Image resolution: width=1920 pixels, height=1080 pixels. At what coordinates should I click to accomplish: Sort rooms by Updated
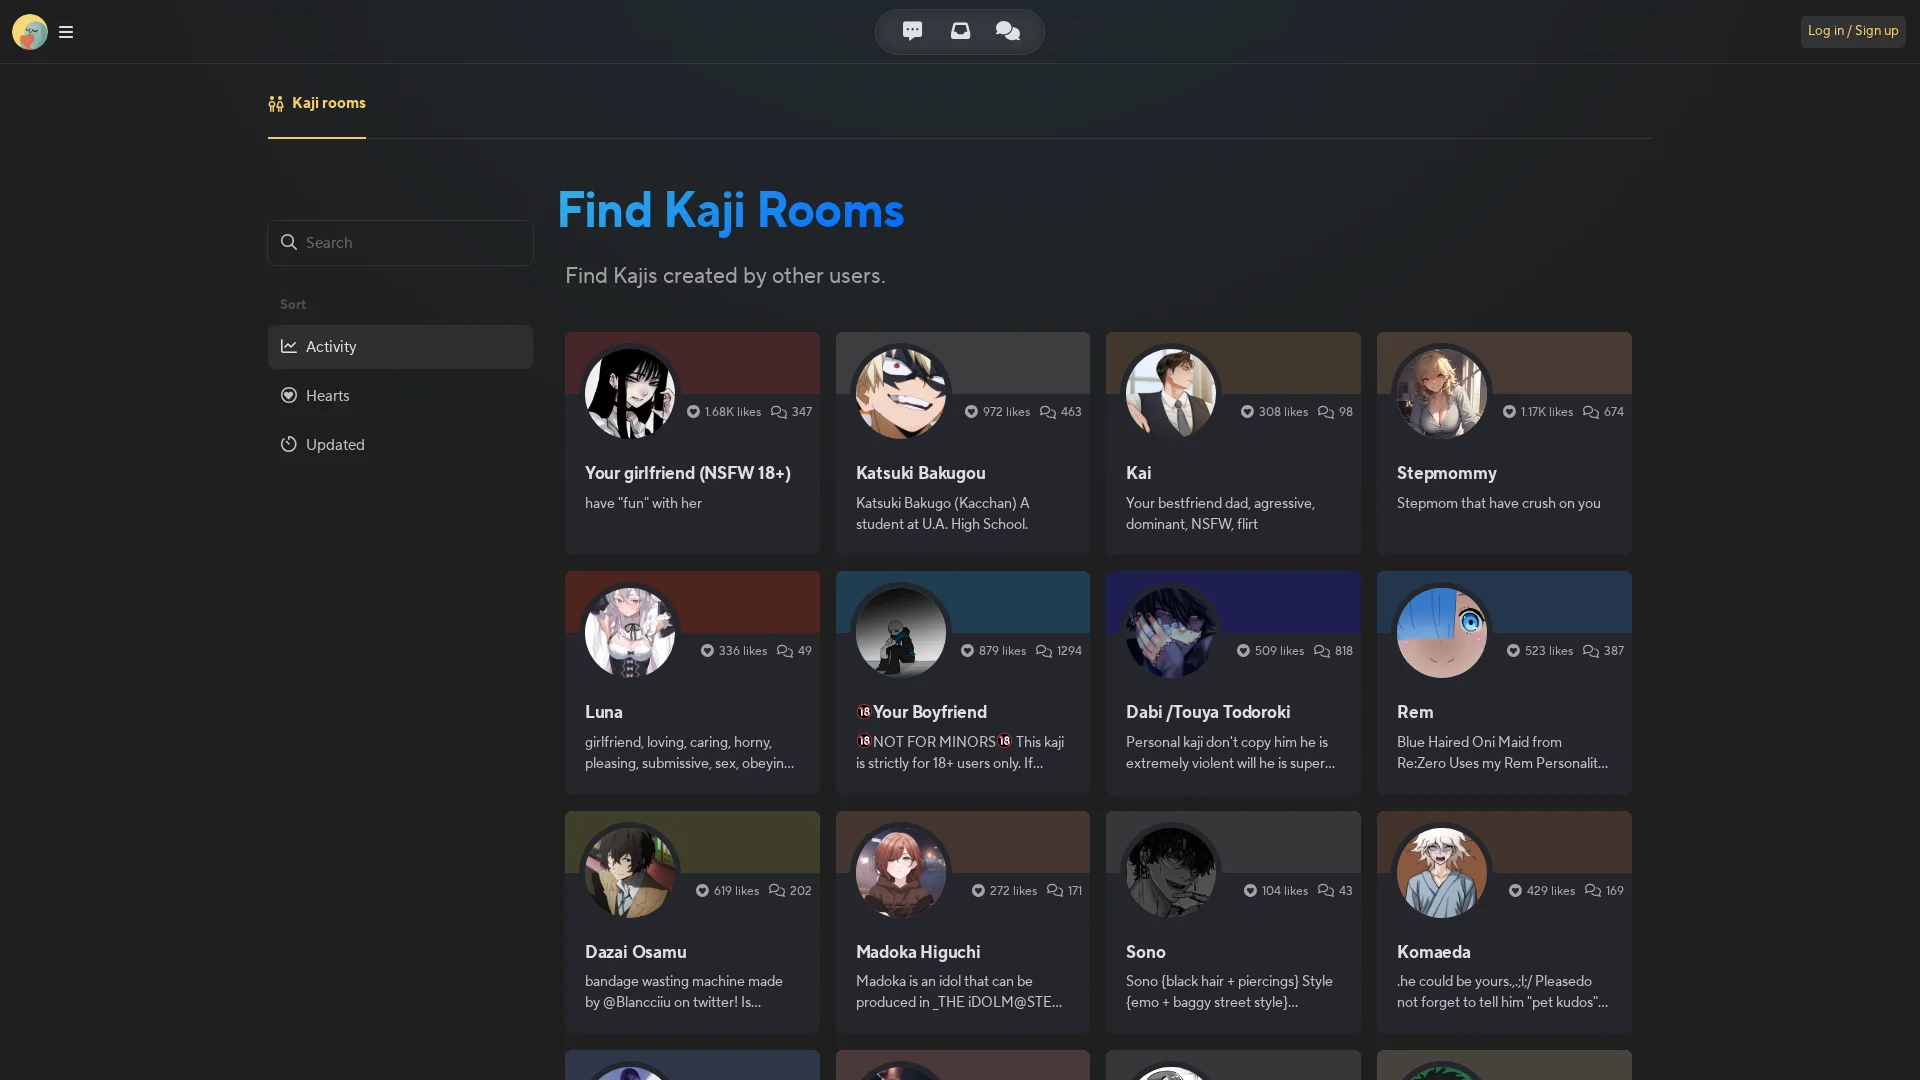[x=400, y=445]
